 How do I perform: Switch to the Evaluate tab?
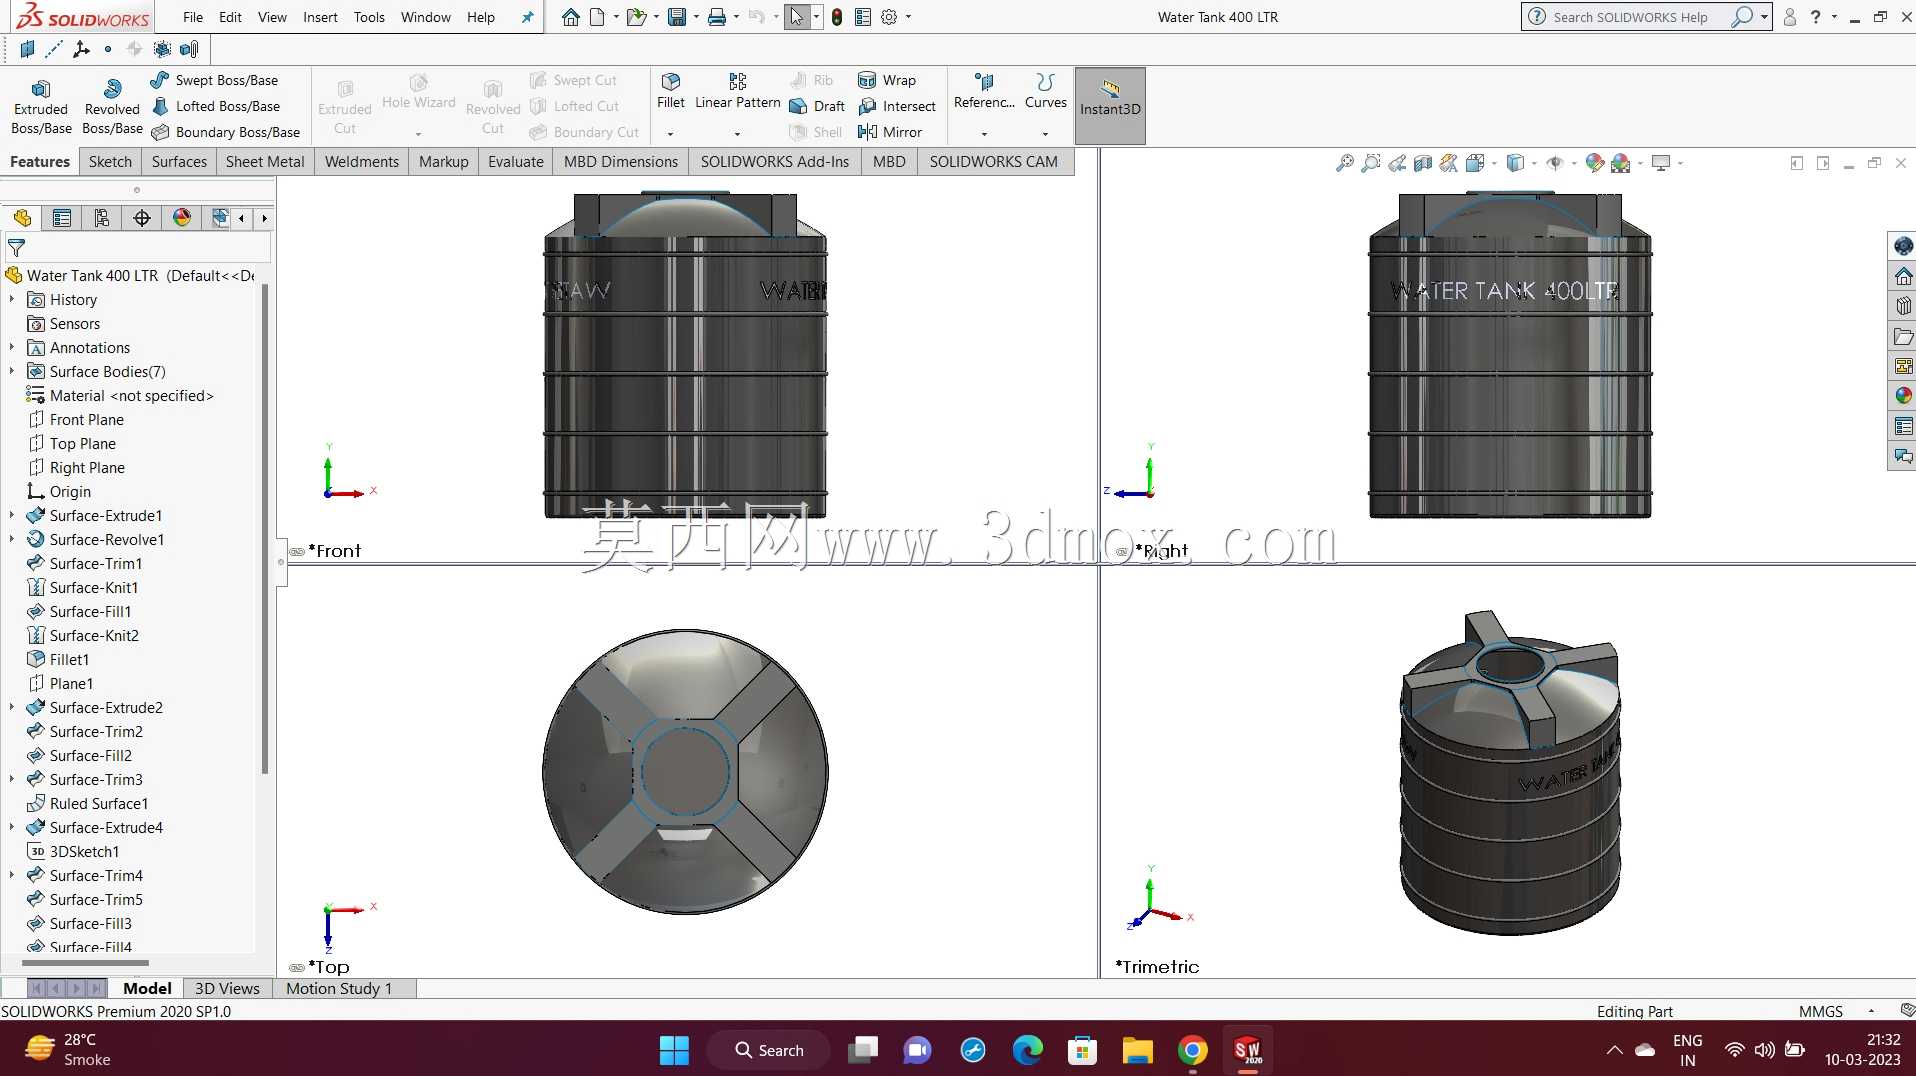tap(516, 161)
